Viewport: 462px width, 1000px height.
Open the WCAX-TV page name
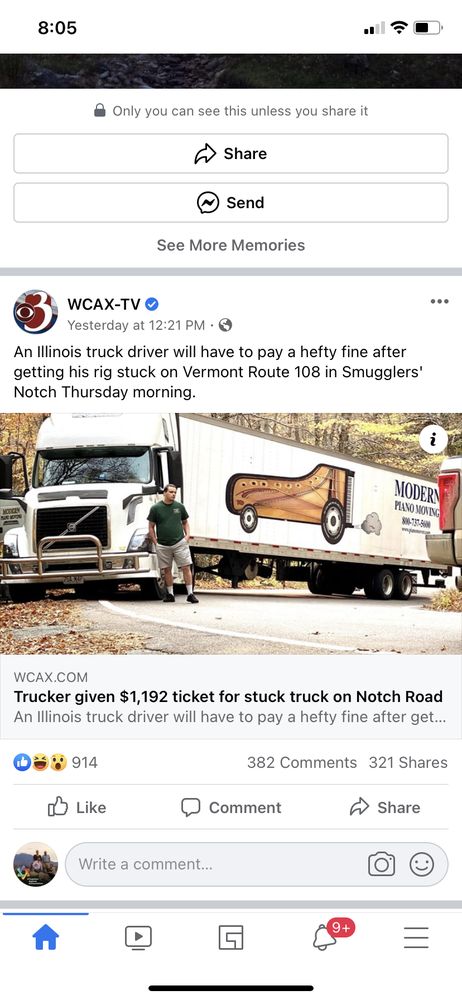(104, 304)
